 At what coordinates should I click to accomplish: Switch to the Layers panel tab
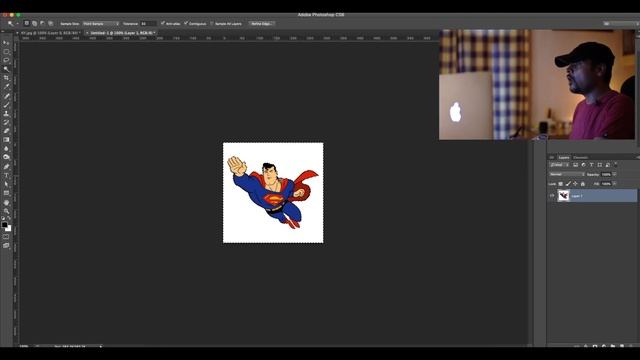[564, 158]
